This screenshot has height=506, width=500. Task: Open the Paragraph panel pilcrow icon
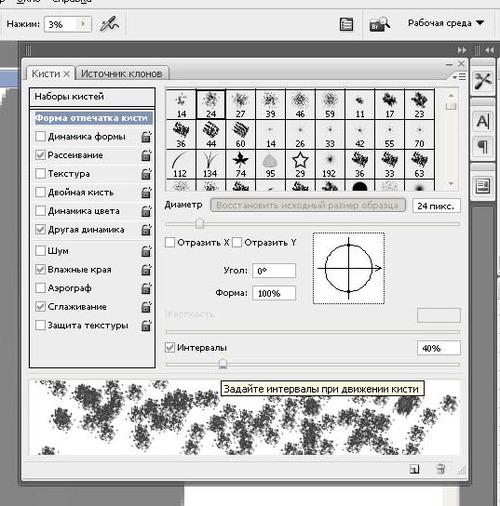(482, 146)
